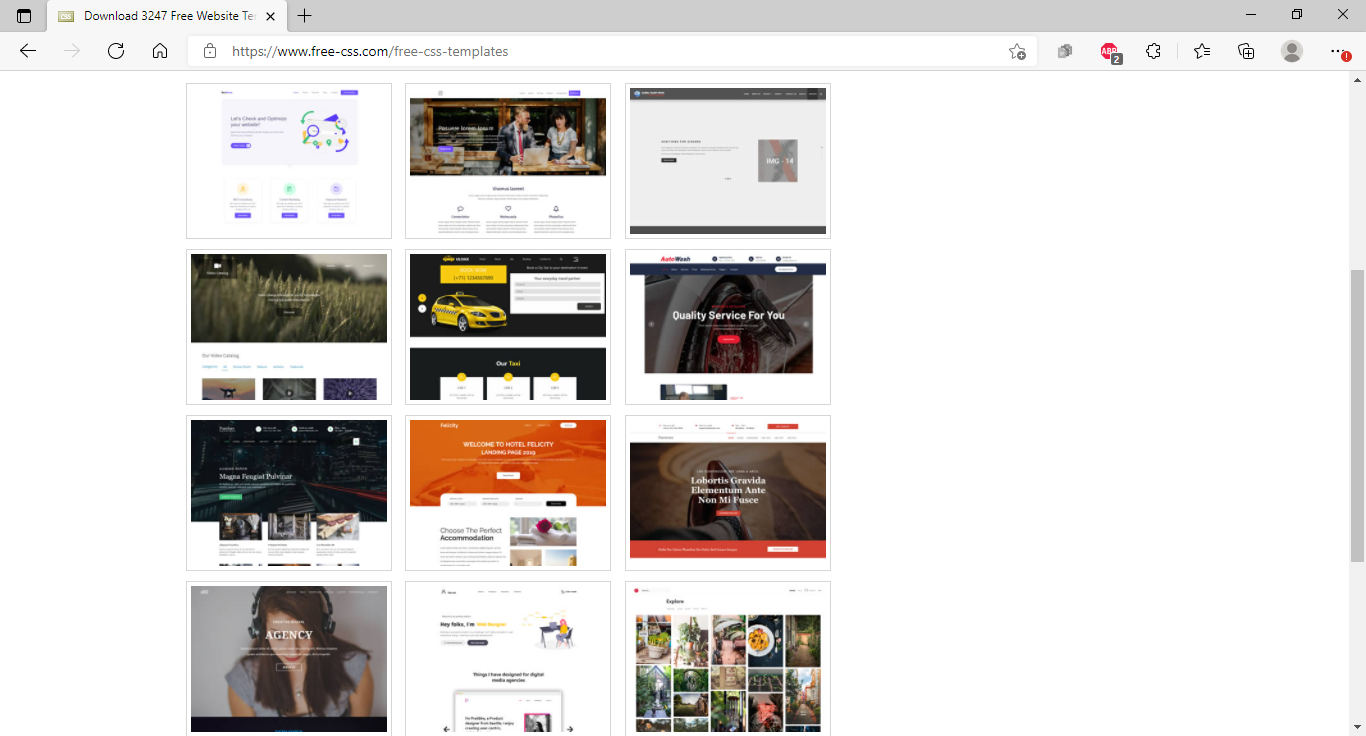Open the browser home page
The width and height of the screenshot is (1366, 736).
(x=159, y=51)
